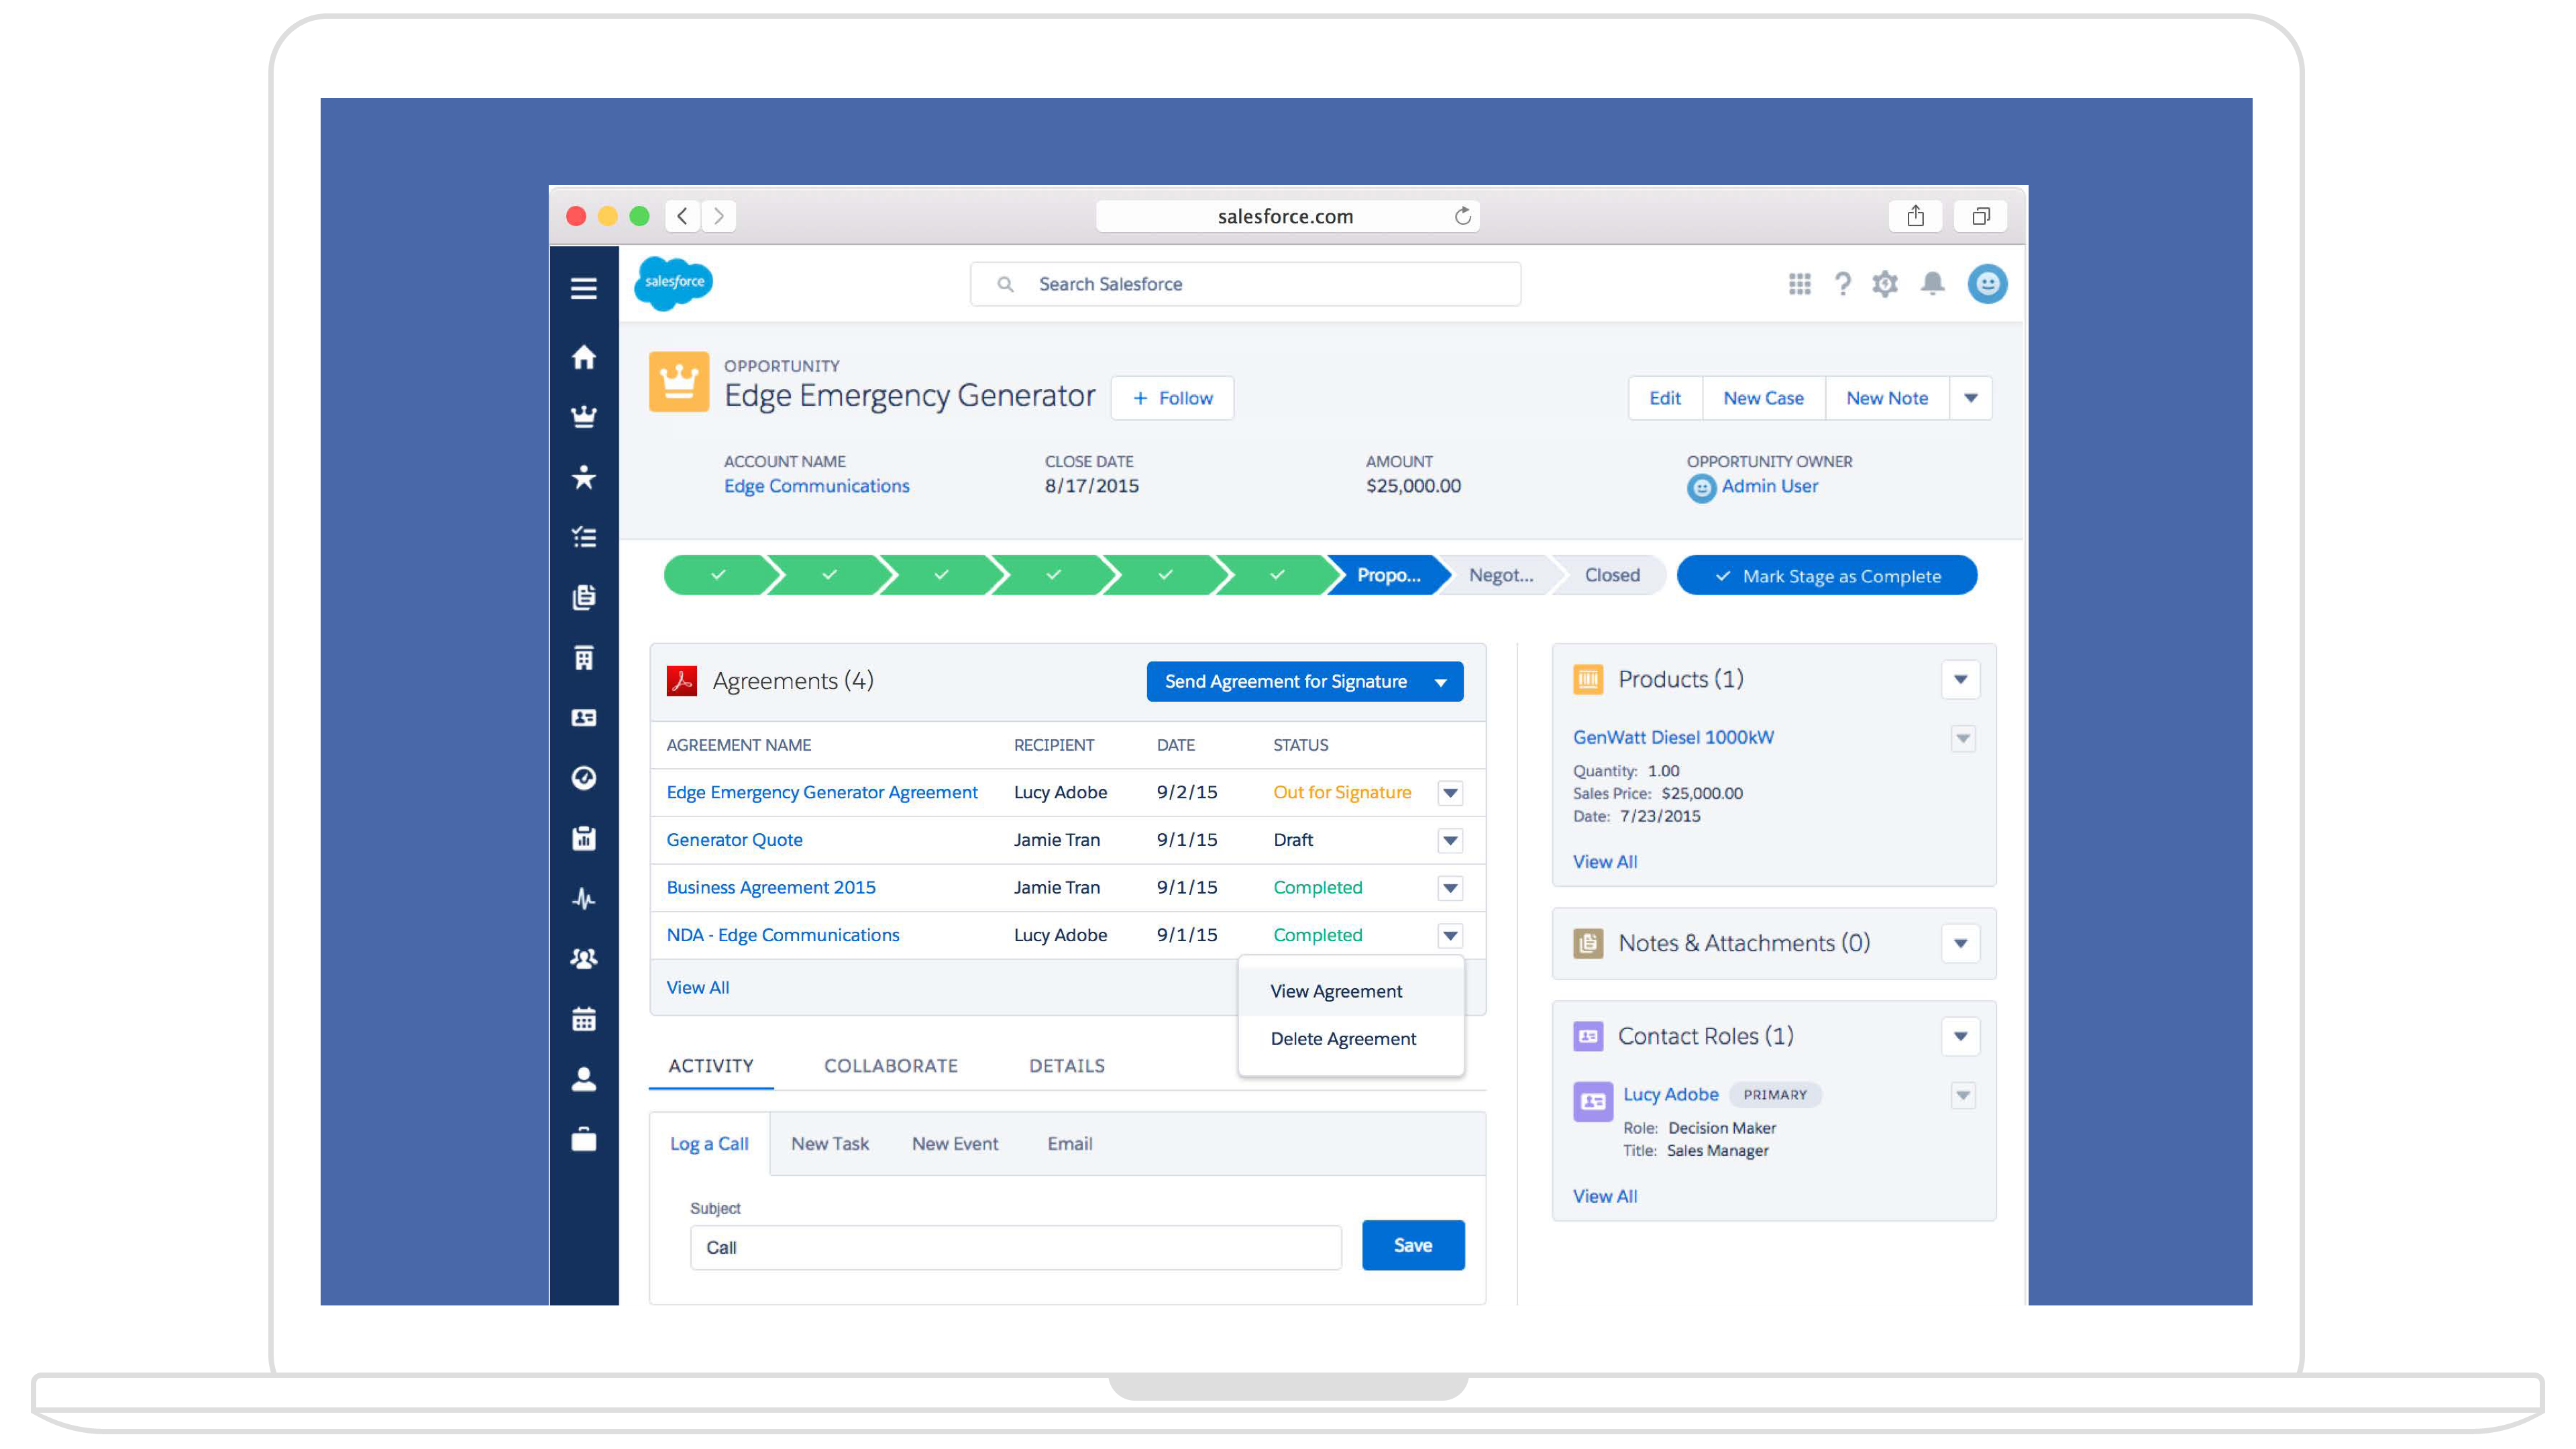Open row menu for Edge Emergency Generator Agreement
Image resolution: width=2576 pixels, height=1449 pixels.
tap(1450, 793)
